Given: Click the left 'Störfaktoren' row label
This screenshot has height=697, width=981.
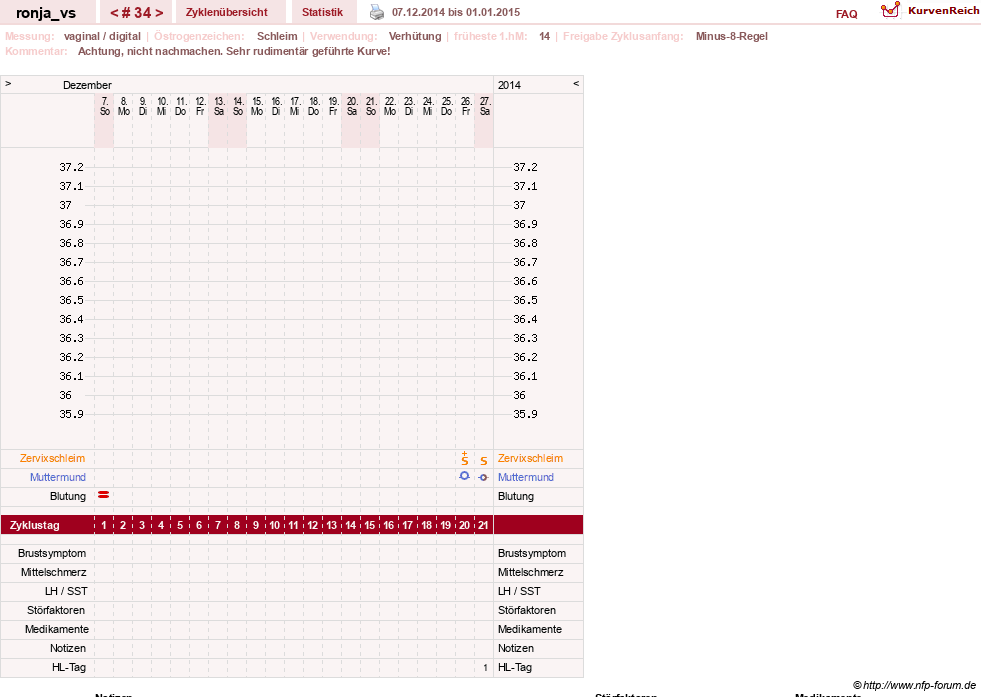Looking at the screenshot, I should (56, 610).
